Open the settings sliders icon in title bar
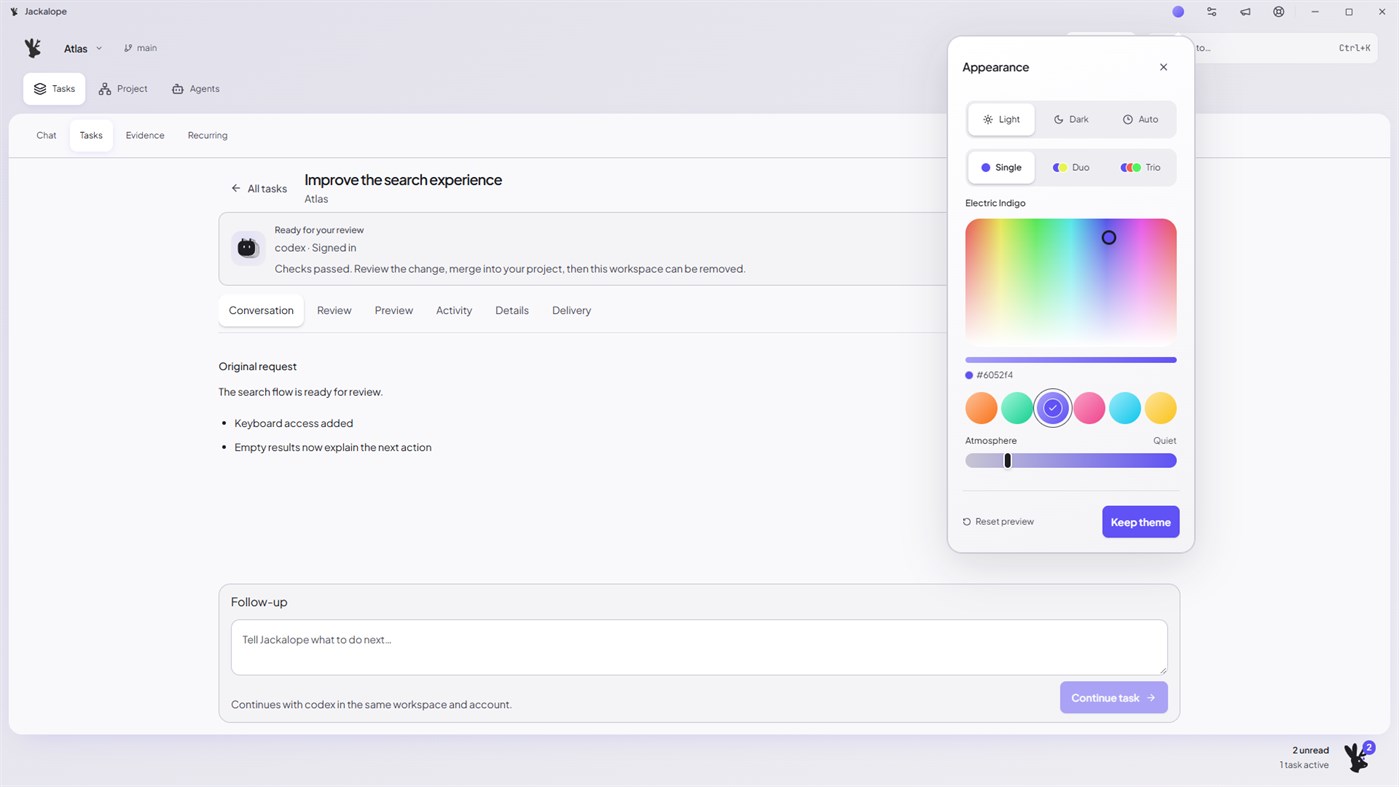This screenshot has width=1399, height=787. (1212, 12)
